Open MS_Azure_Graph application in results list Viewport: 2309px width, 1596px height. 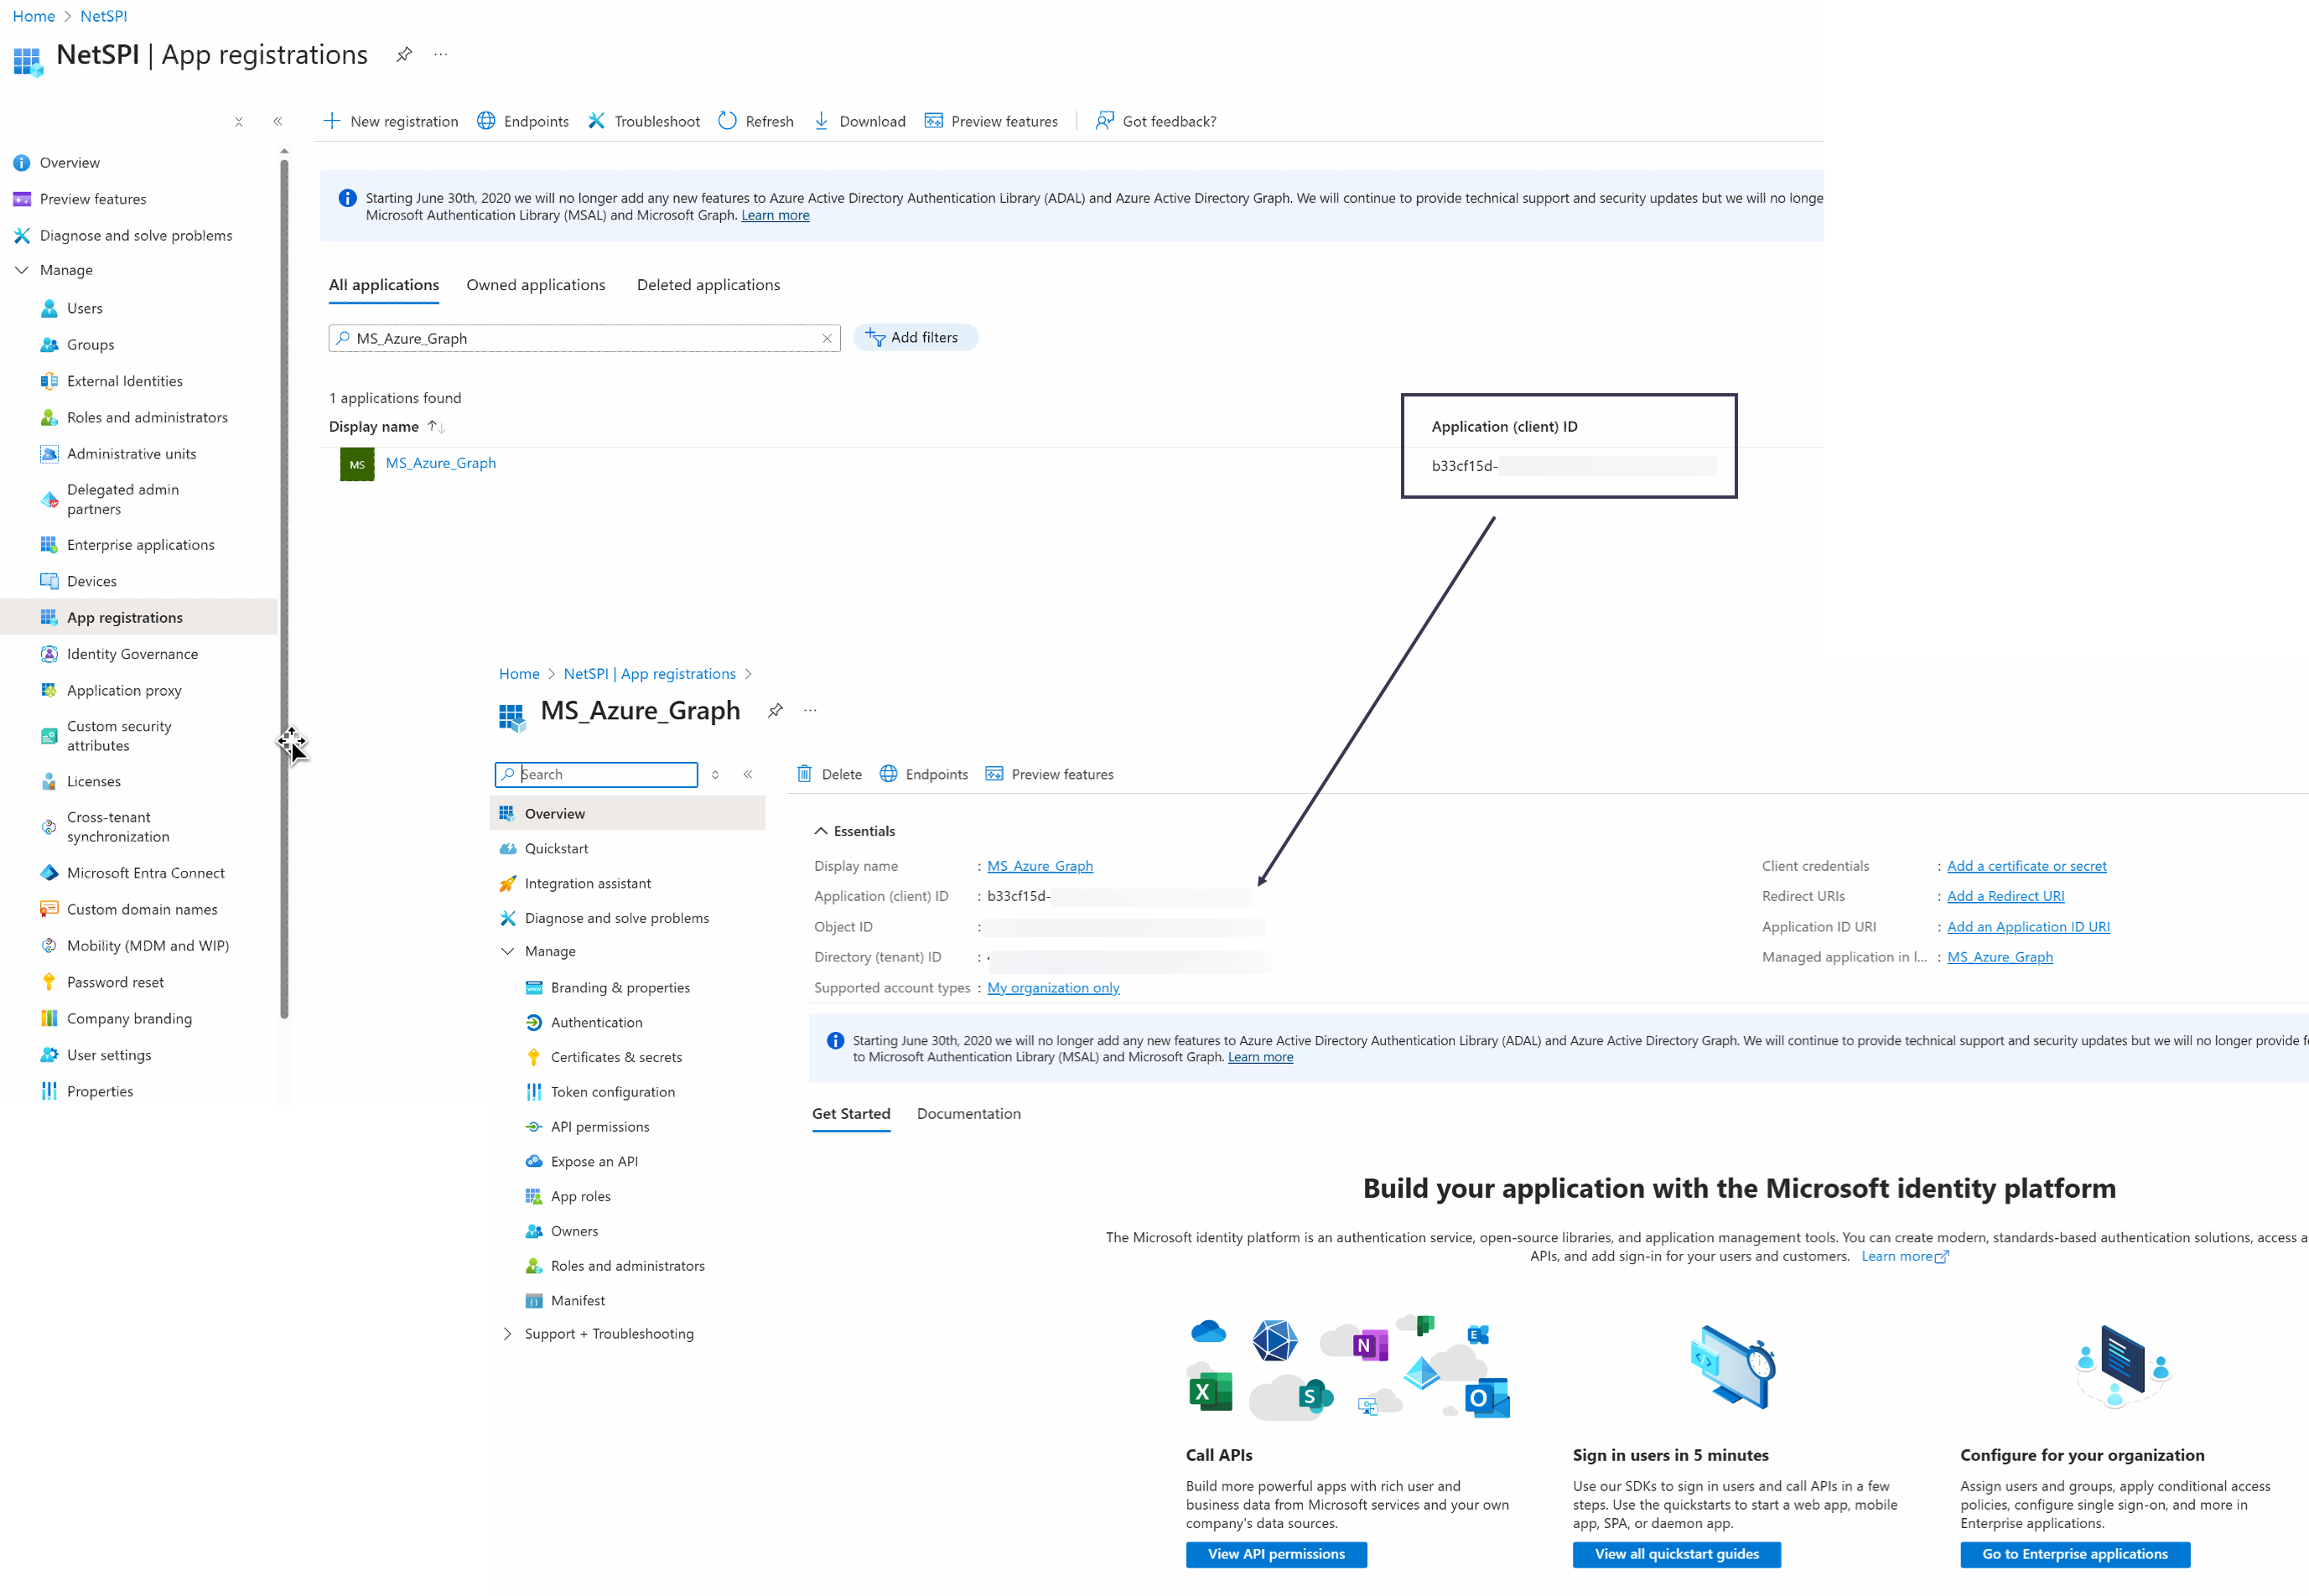point(441,463)
